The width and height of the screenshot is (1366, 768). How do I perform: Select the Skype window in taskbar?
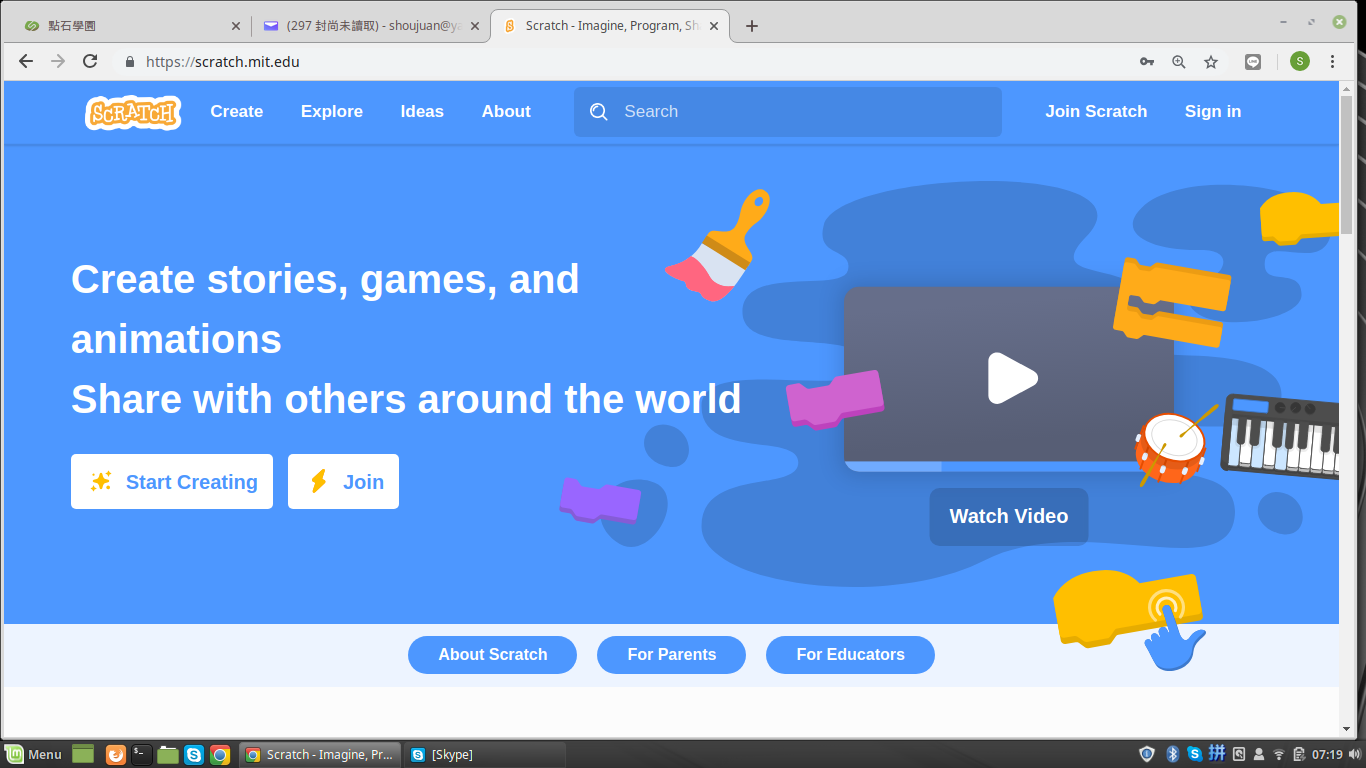point(485,755)
